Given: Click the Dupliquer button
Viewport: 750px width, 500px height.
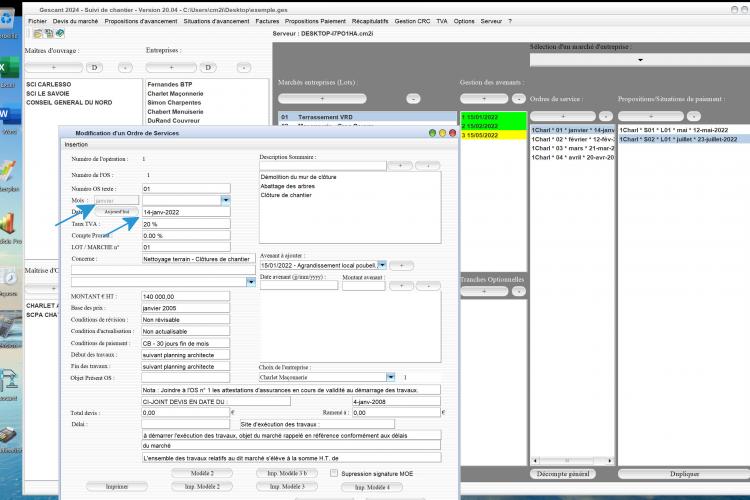Looking at the screenshot, I should tap(684, 474).
